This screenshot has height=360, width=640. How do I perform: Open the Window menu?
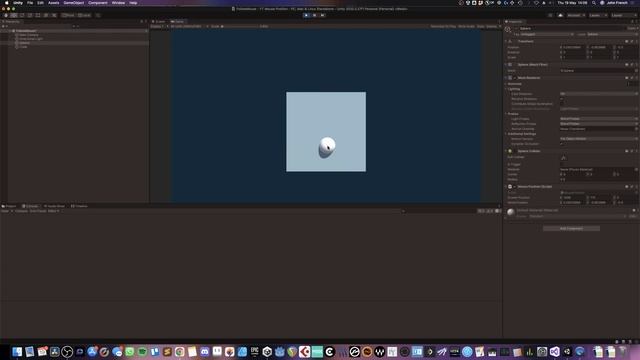point(118,3)
